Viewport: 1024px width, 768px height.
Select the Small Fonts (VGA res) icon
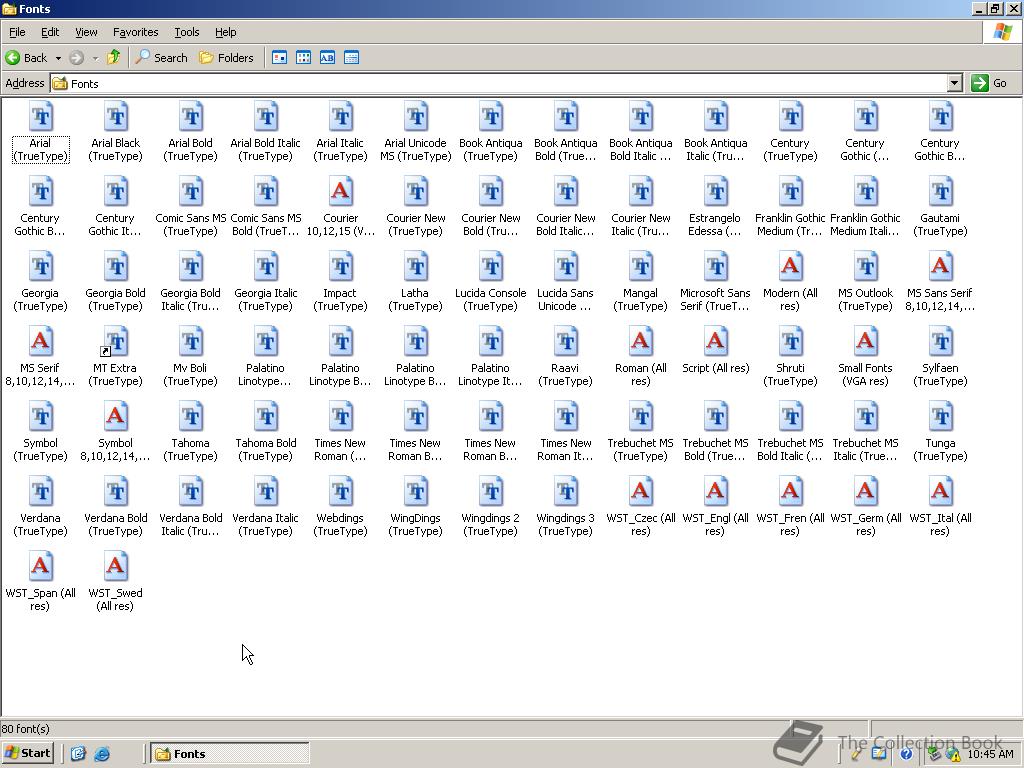(x=865, y=343)
